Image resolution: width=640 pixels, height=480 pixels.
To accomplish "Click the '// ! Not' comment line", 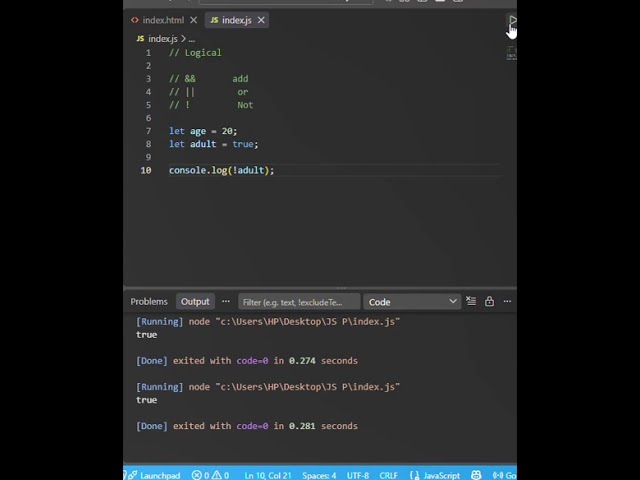I will pyautogui.click(x=211, y=105).
